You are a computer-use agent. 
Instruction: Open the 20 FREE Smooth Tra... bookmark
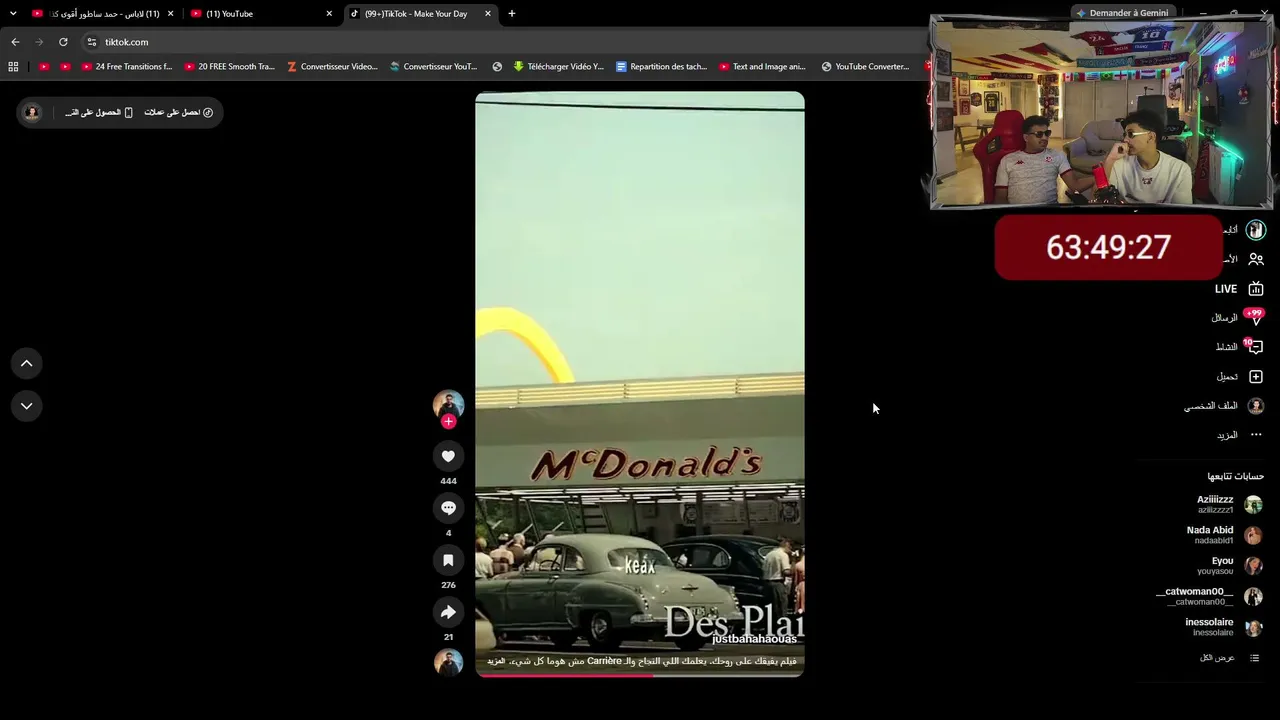(x=230, y=67)
